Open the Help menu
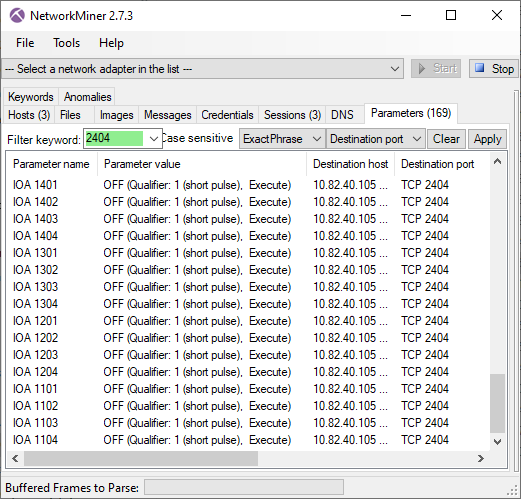Screen dimensions: 521x499 pos(111,43)
